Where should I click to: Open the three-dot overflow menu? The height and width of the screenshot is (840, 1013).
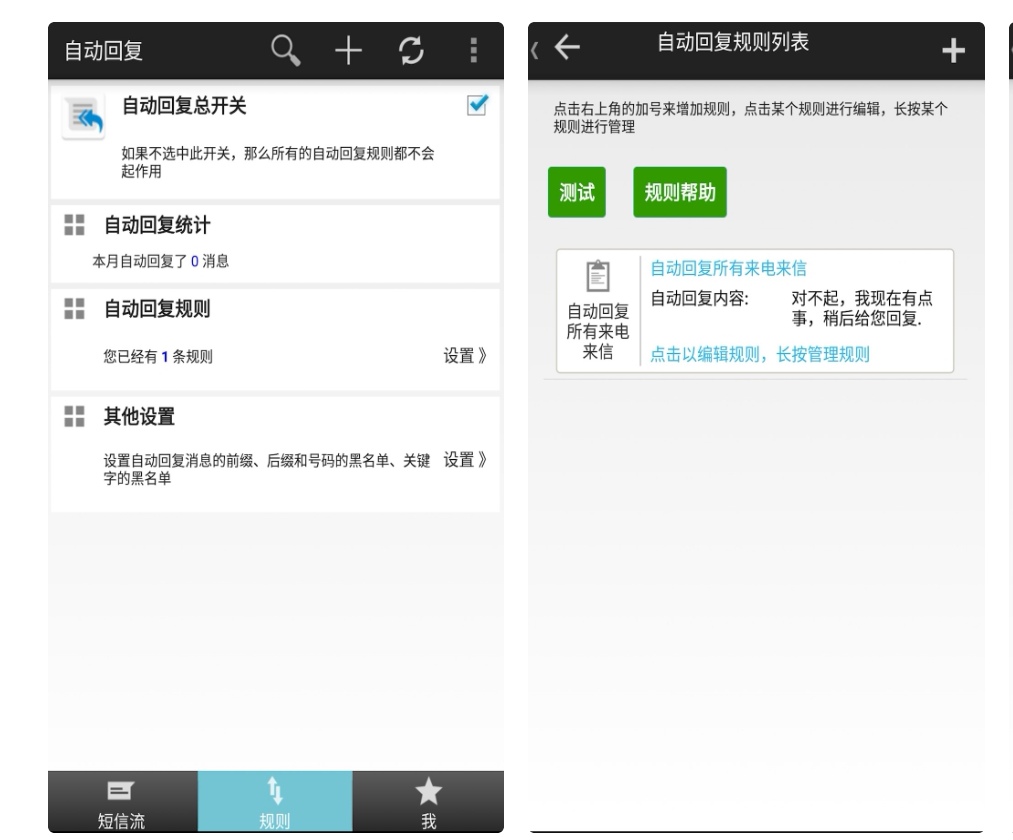[474, 52]
